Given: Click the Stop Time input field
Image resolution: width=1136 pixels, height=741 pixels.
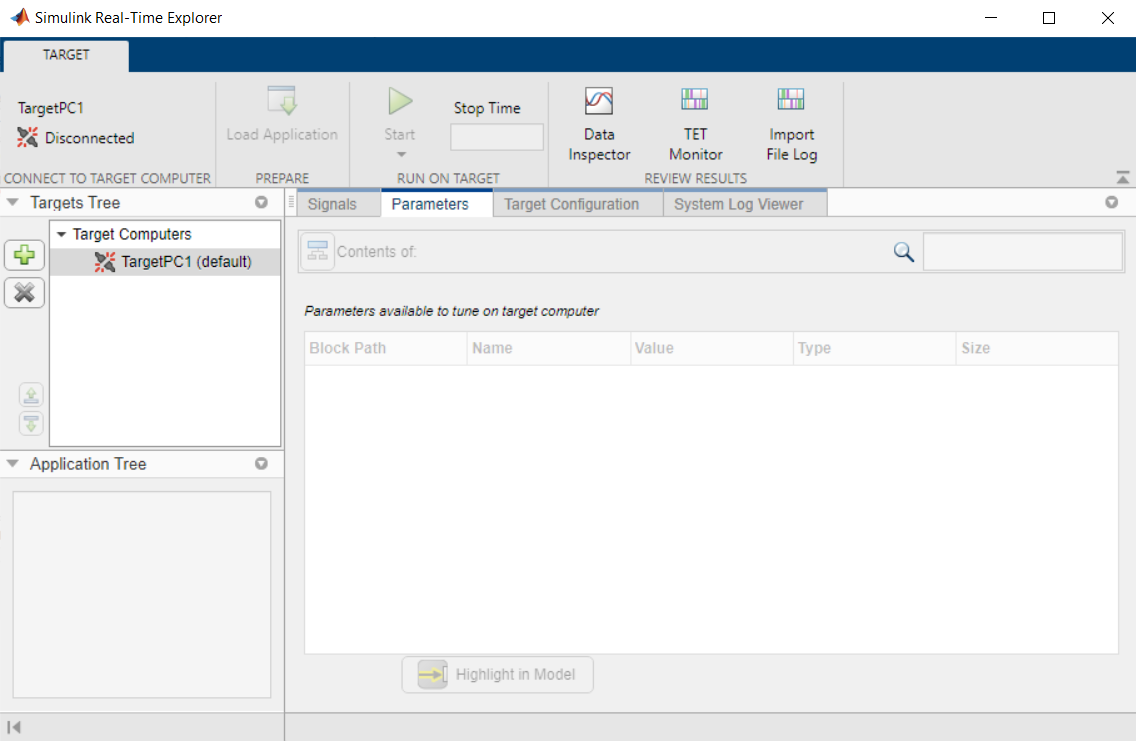Looking at the screenshot, I should [x=496, y=136].
